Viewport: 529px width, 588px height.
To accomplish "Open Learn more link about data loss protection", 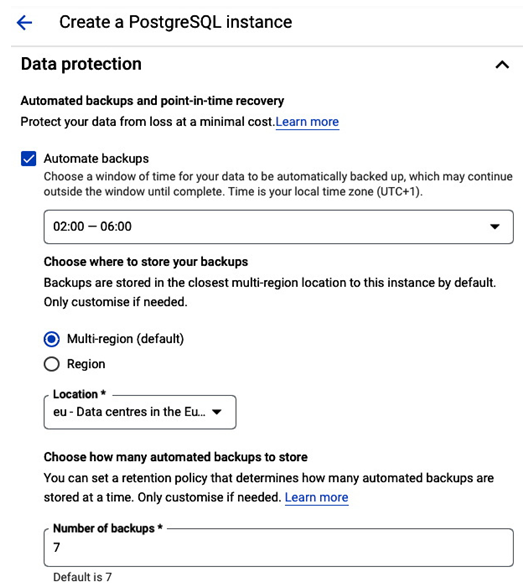I will tap(307, 122).
